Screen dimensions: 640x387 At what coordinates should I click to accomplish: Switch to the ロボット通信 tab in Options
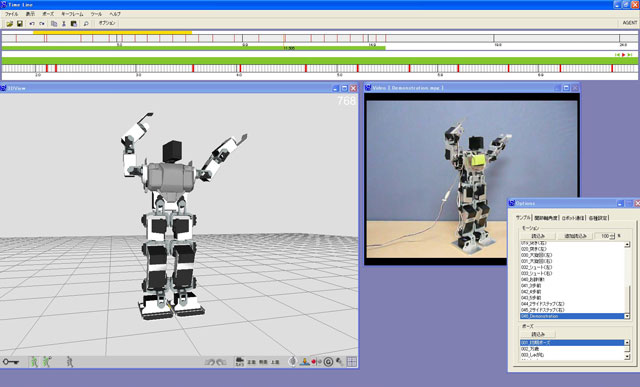pos(573,218)
